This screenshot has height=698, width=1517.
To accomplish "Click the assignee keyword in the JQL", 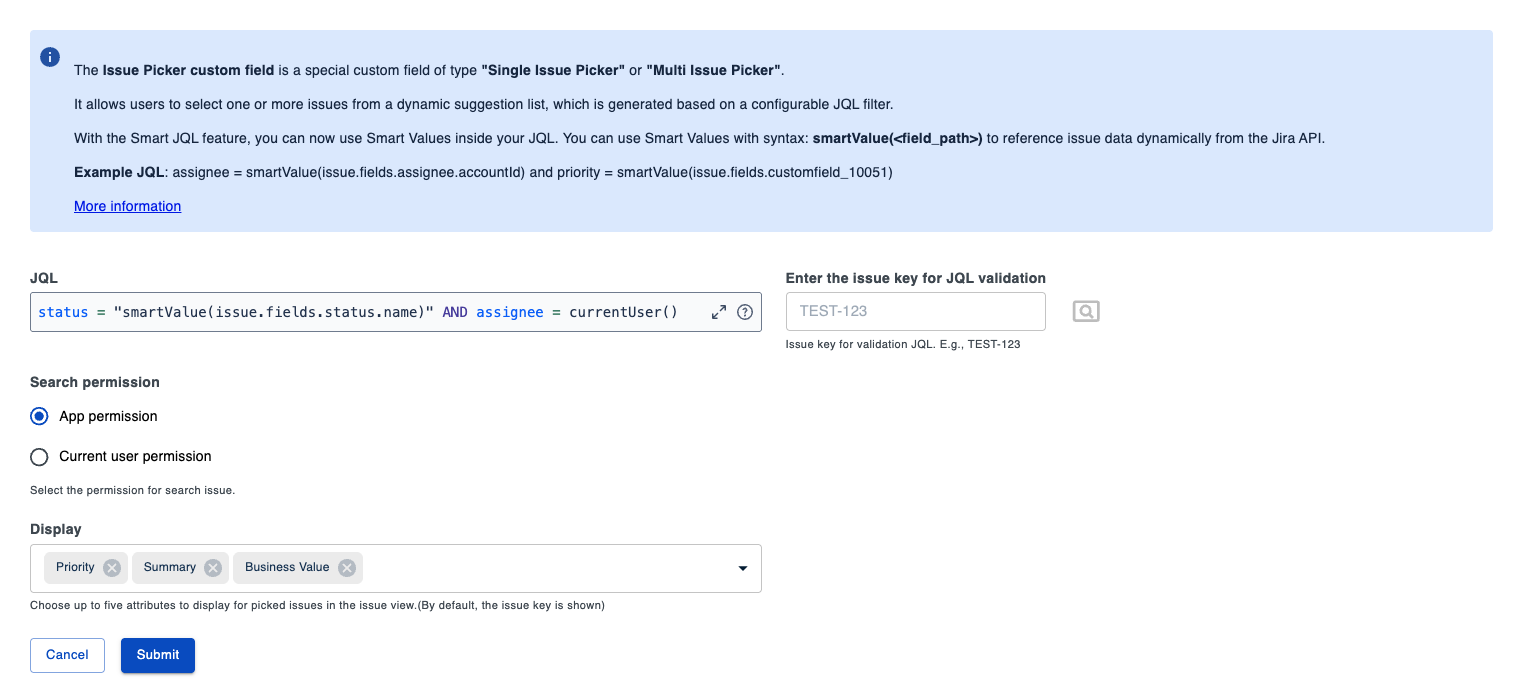I will pyautogui.click(x=510, y=311).
